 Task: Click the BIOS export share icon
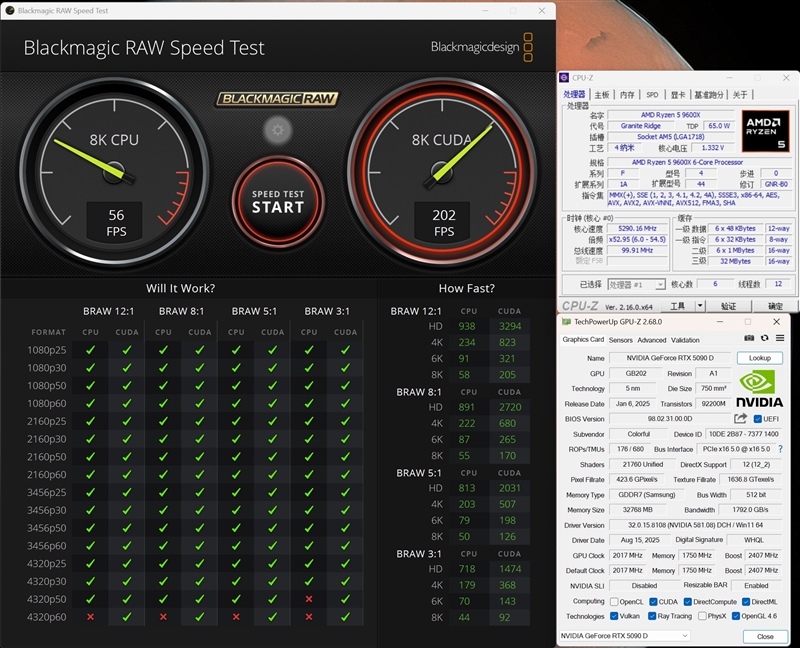point(741,419)
